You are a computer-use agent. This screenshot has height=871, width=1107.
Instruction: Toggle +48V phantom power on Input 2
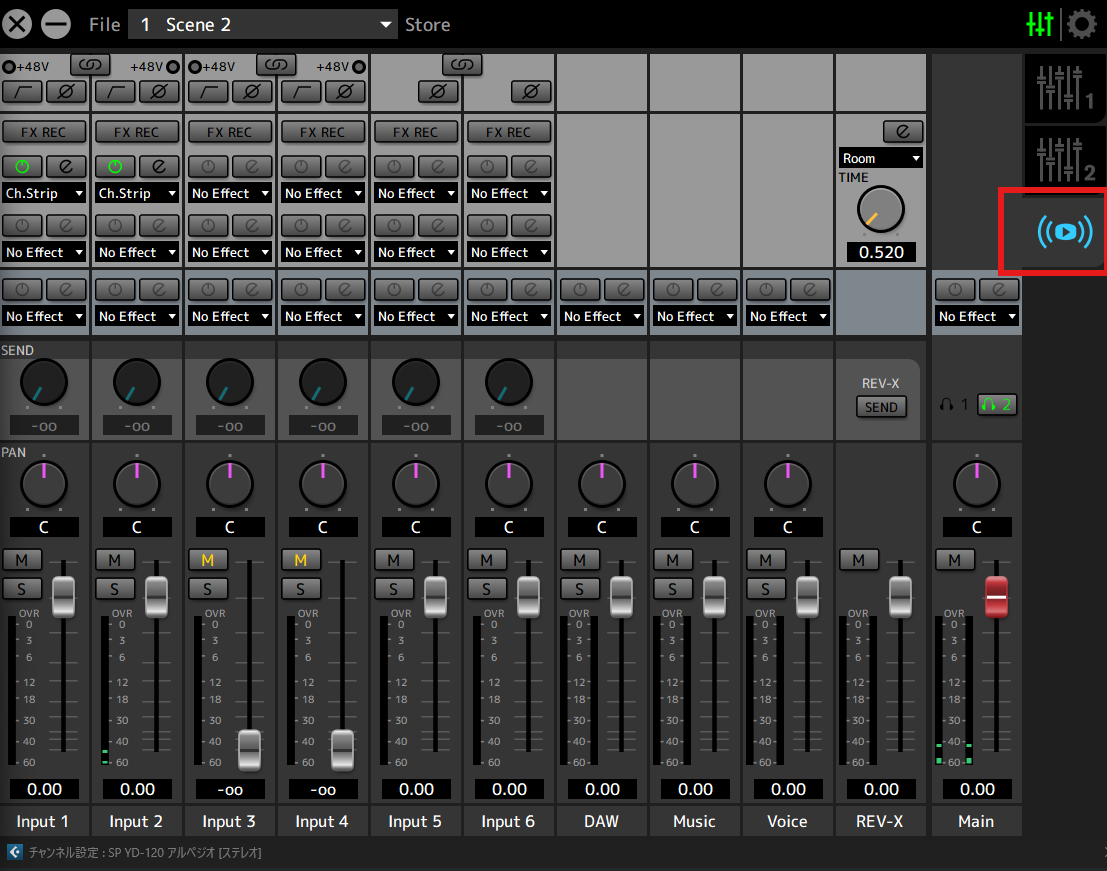point(173,67)
